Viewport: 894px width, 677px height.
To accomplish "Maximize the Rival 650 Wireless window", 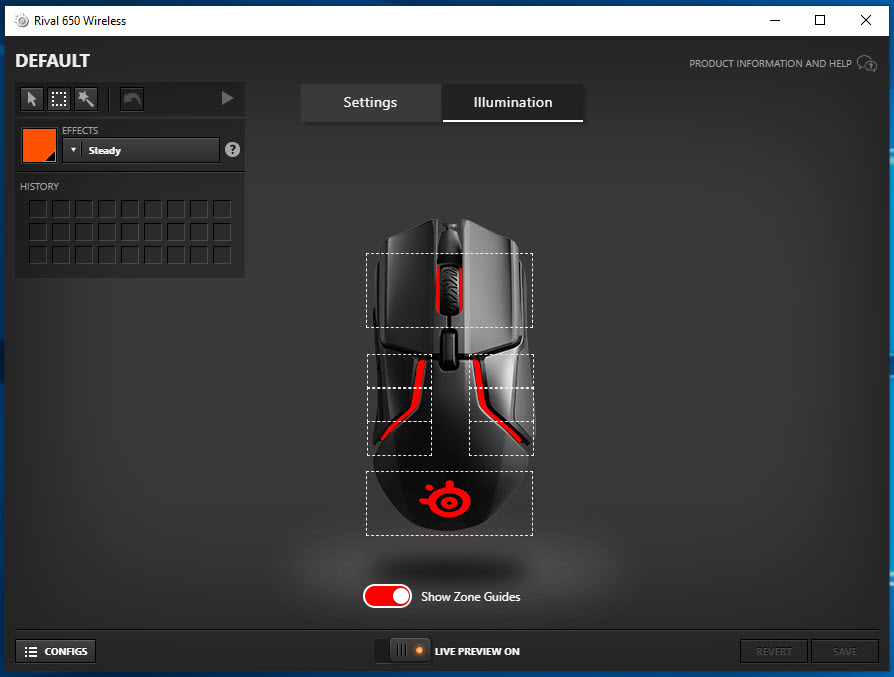I will (x=820, y=21).
